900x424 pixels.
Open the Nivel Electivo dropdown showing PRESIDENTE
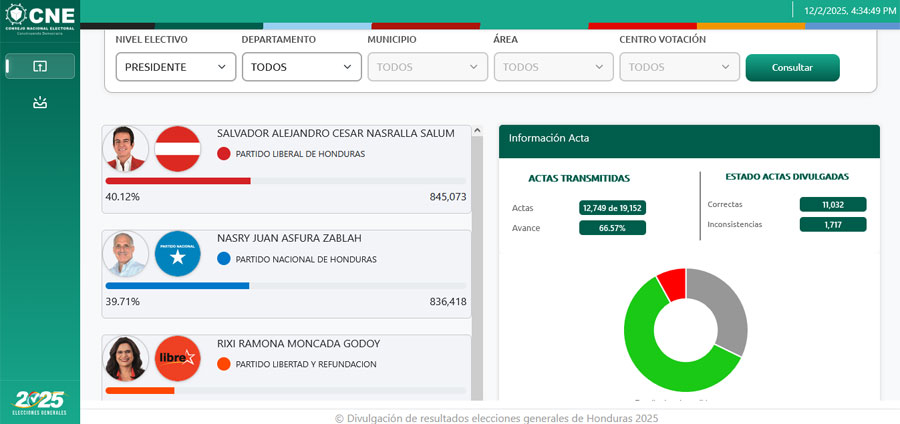point(176,67)
